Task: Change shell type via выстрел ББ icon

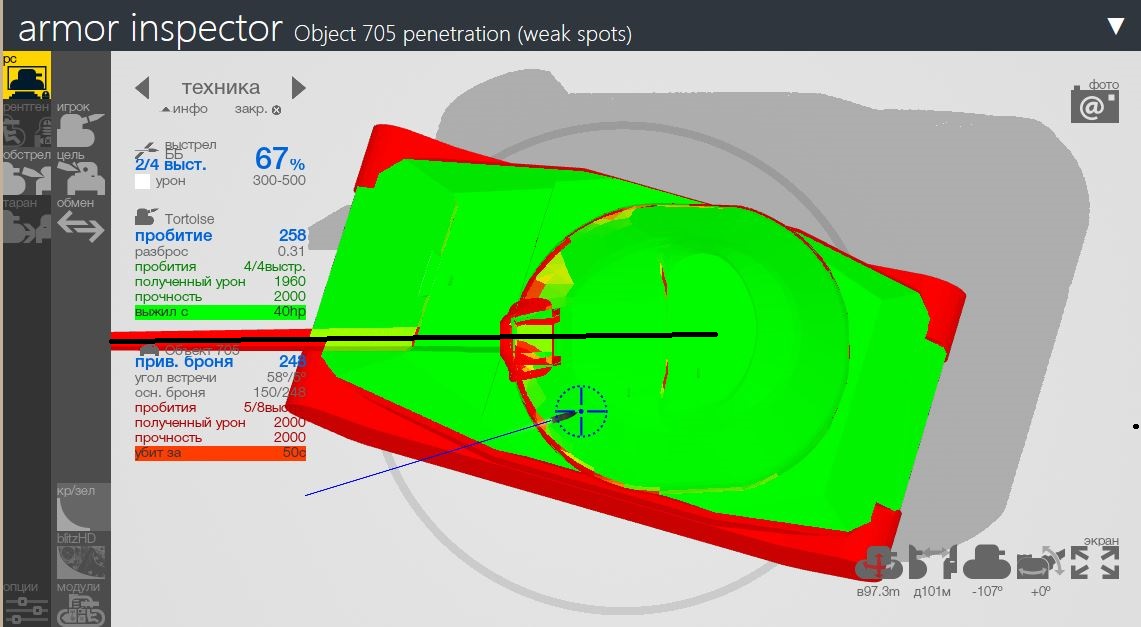Action: pos(147,152)
